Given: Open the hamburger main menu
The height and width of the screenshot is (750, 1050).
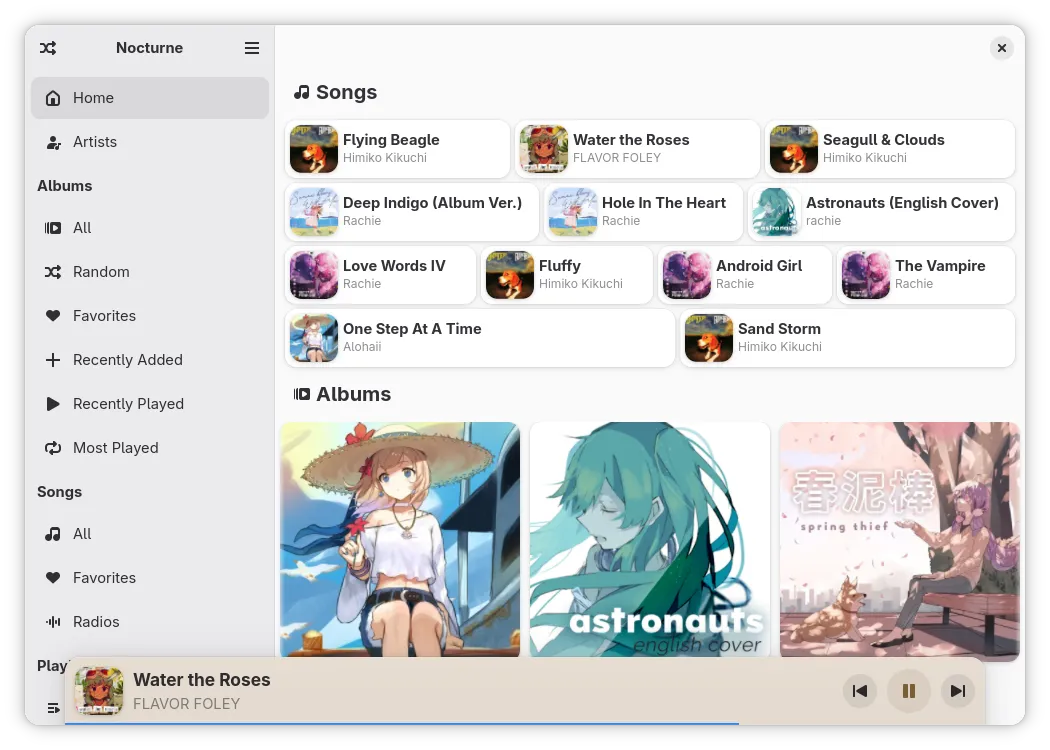Looking at the screenshot, I should [x=252, y=48].
